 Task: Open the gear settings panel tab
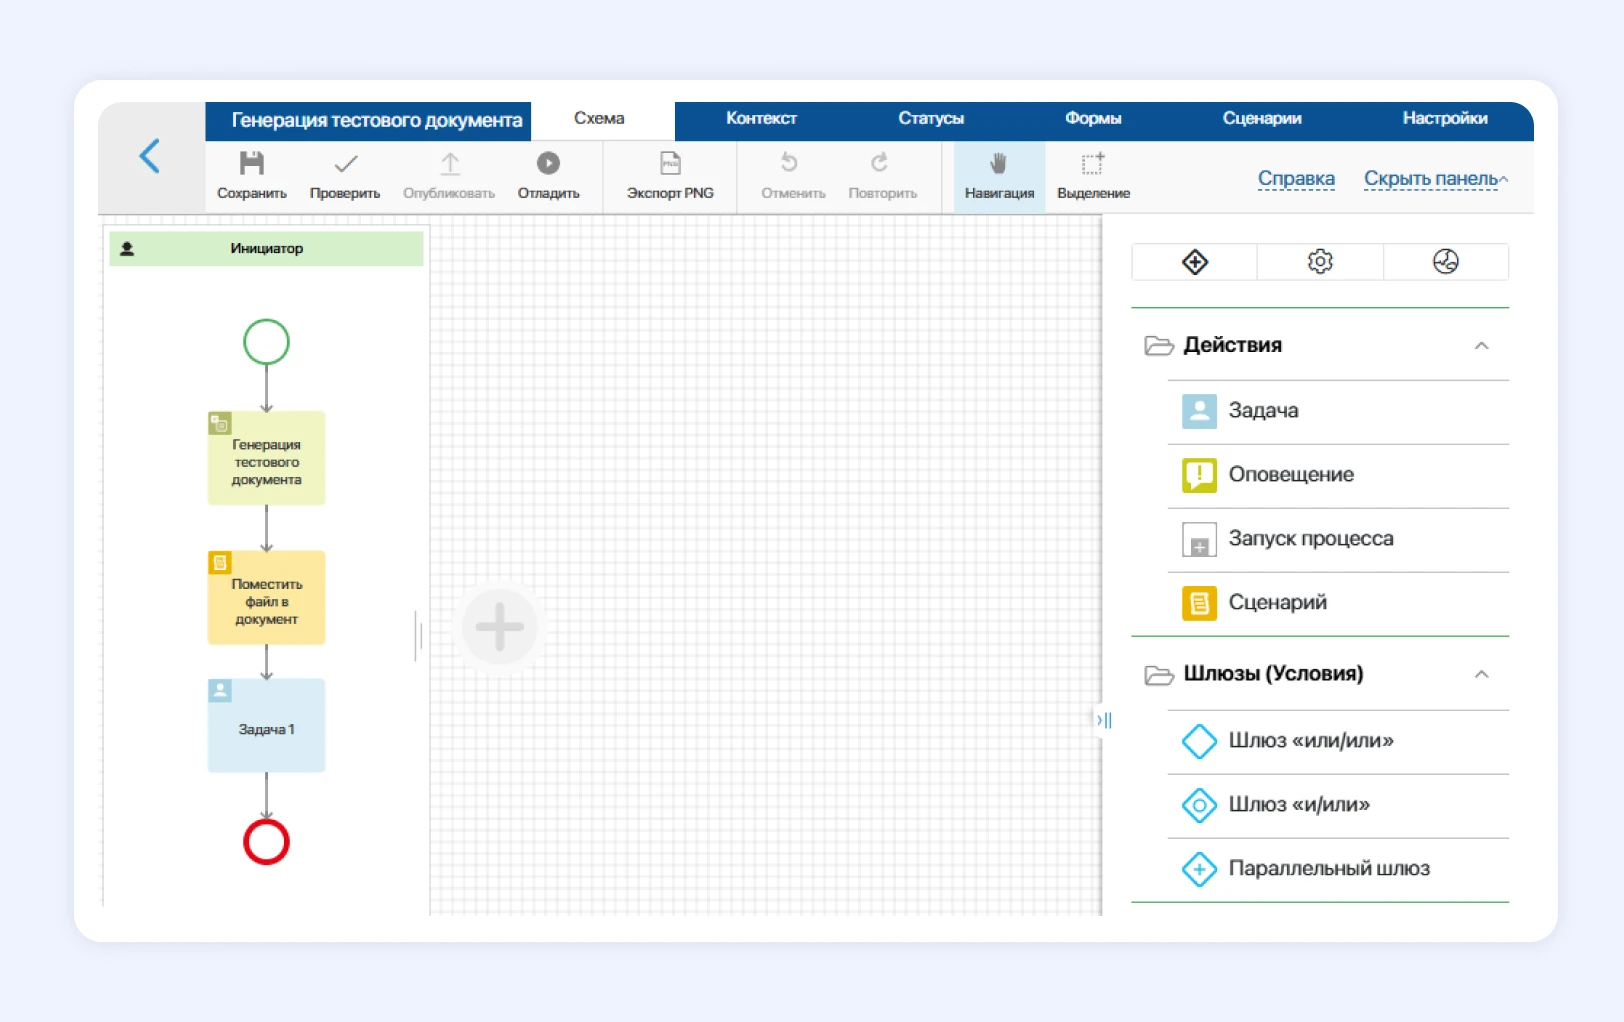click(1320, 262)
